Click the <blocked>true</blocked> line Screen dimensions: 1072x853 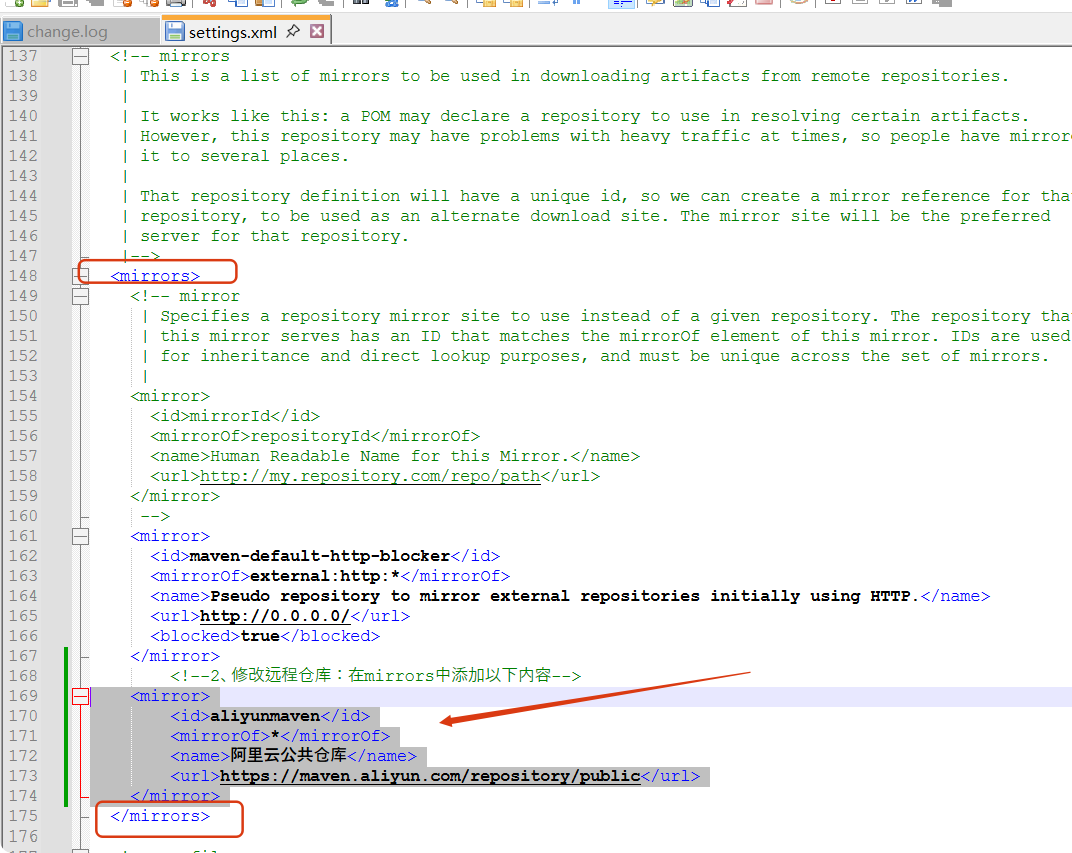265,636
